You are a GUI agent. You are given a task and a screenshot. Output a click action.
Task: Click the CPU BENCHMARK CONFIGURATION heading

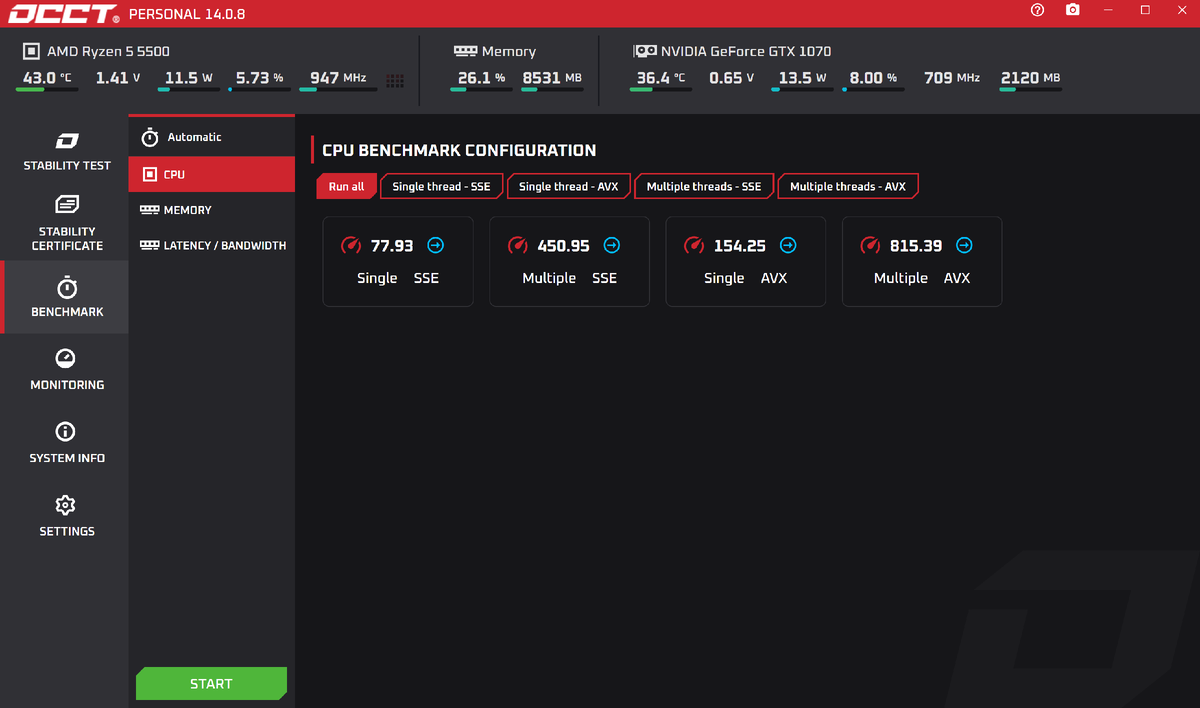[459, 150]
